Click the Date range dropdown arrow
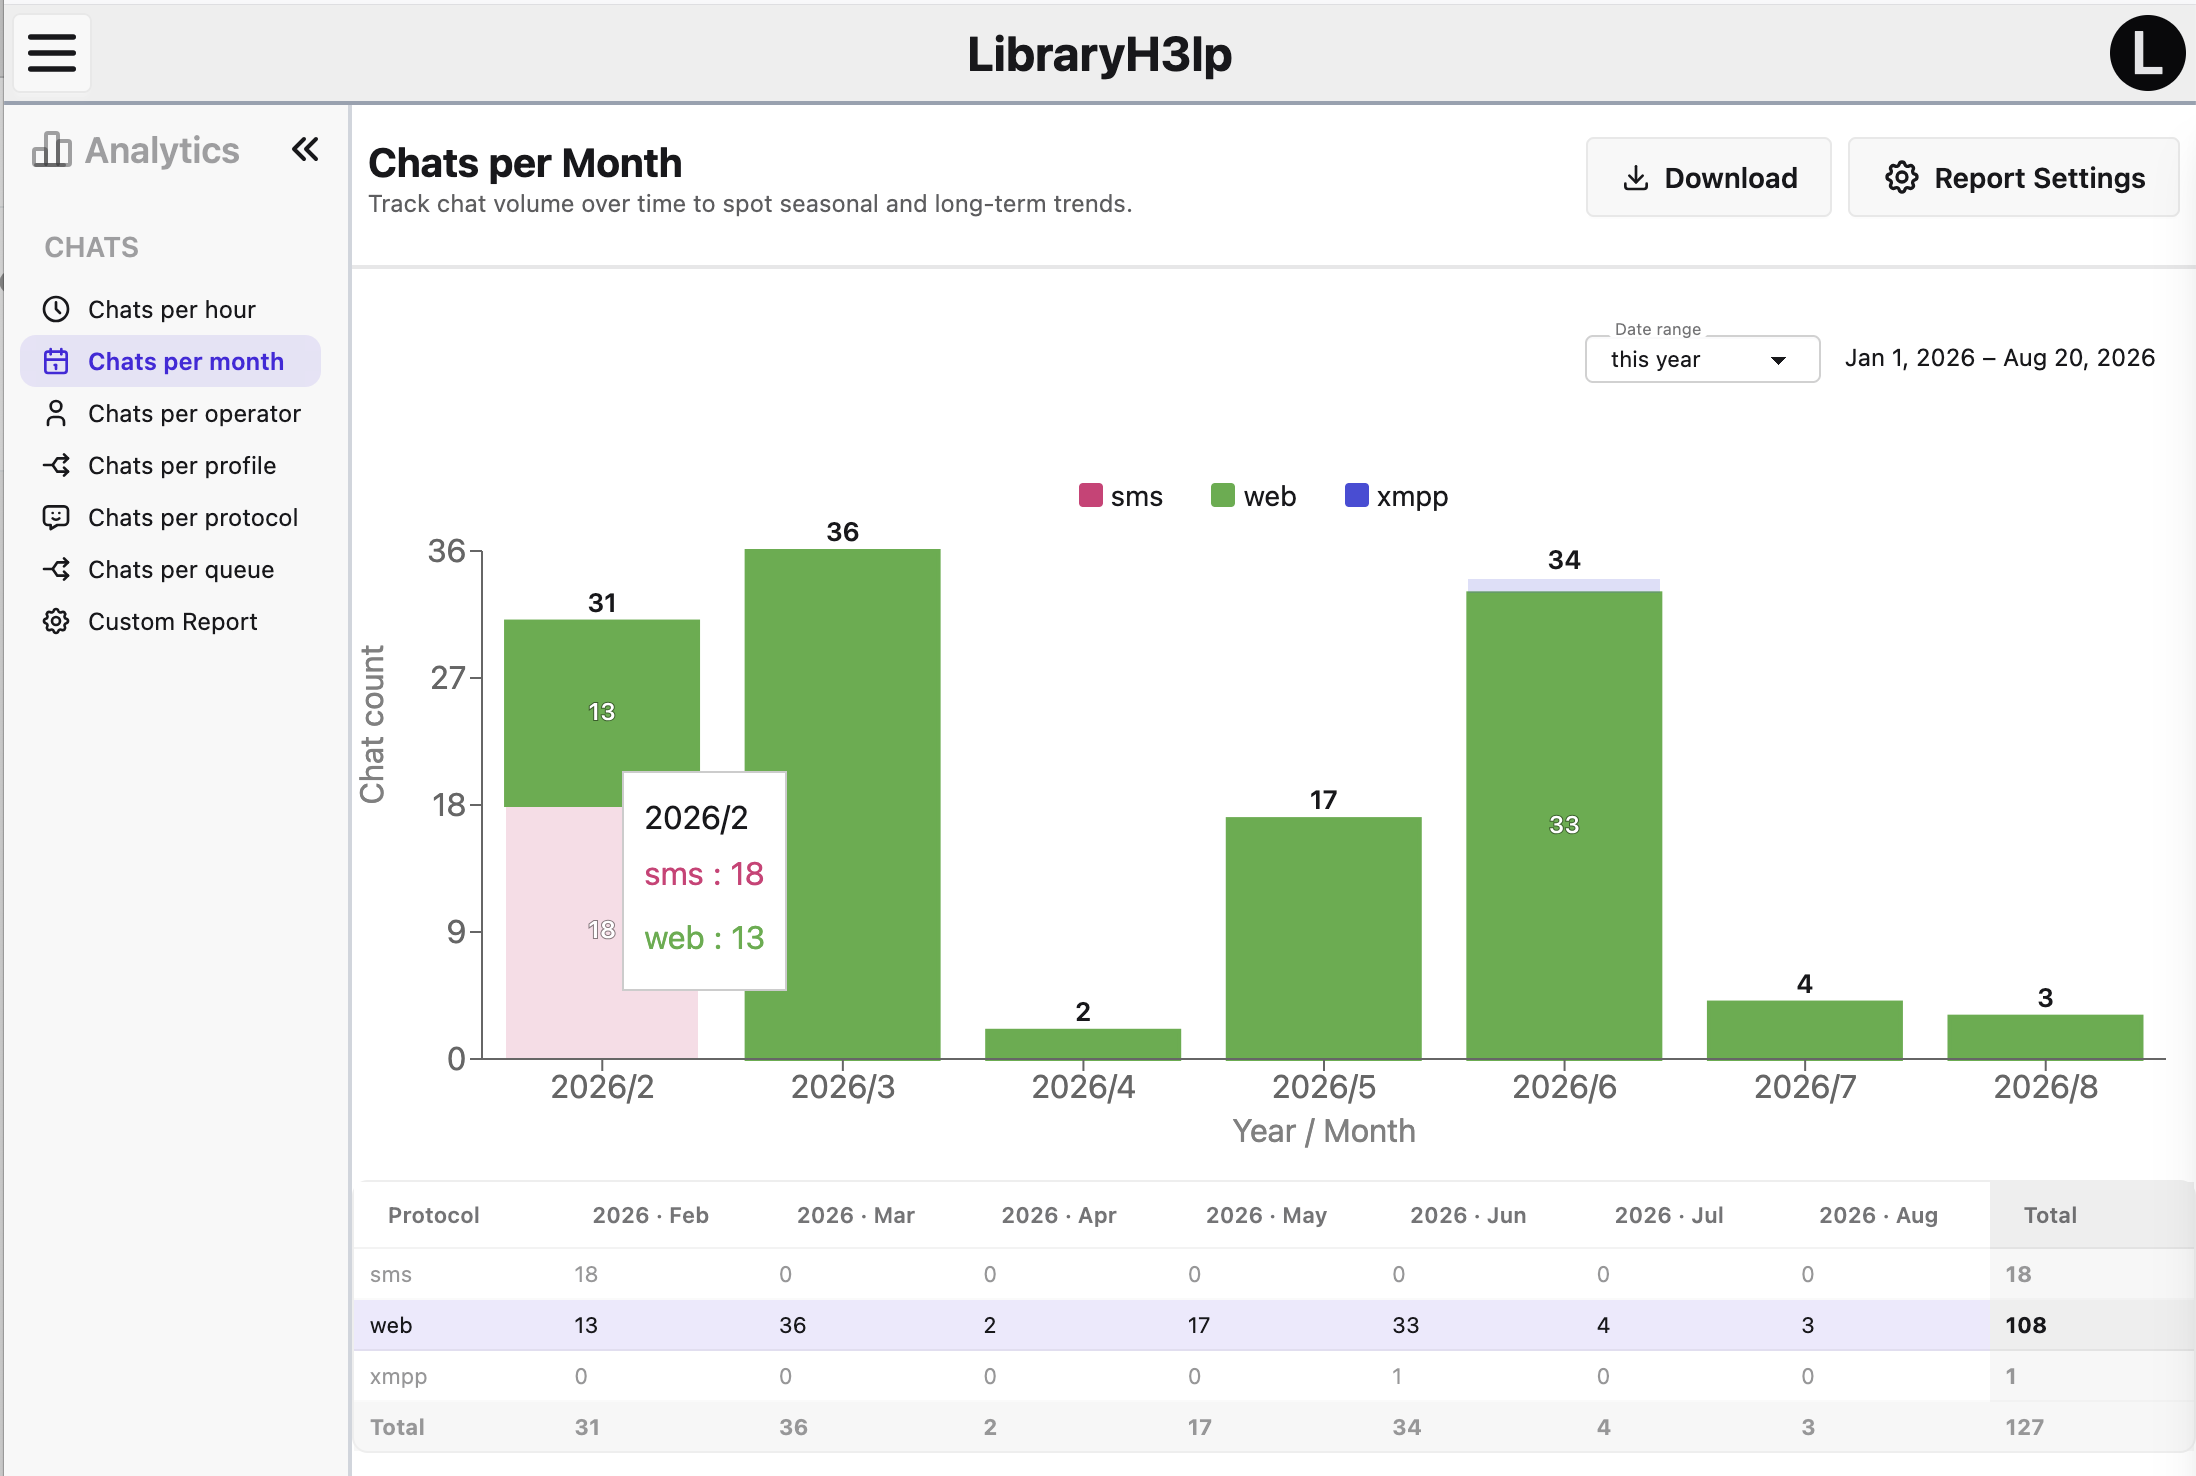Image resolution: width=2196 pixels, height=1476 pixels. pyautogui.click(x=1778, y=360)
